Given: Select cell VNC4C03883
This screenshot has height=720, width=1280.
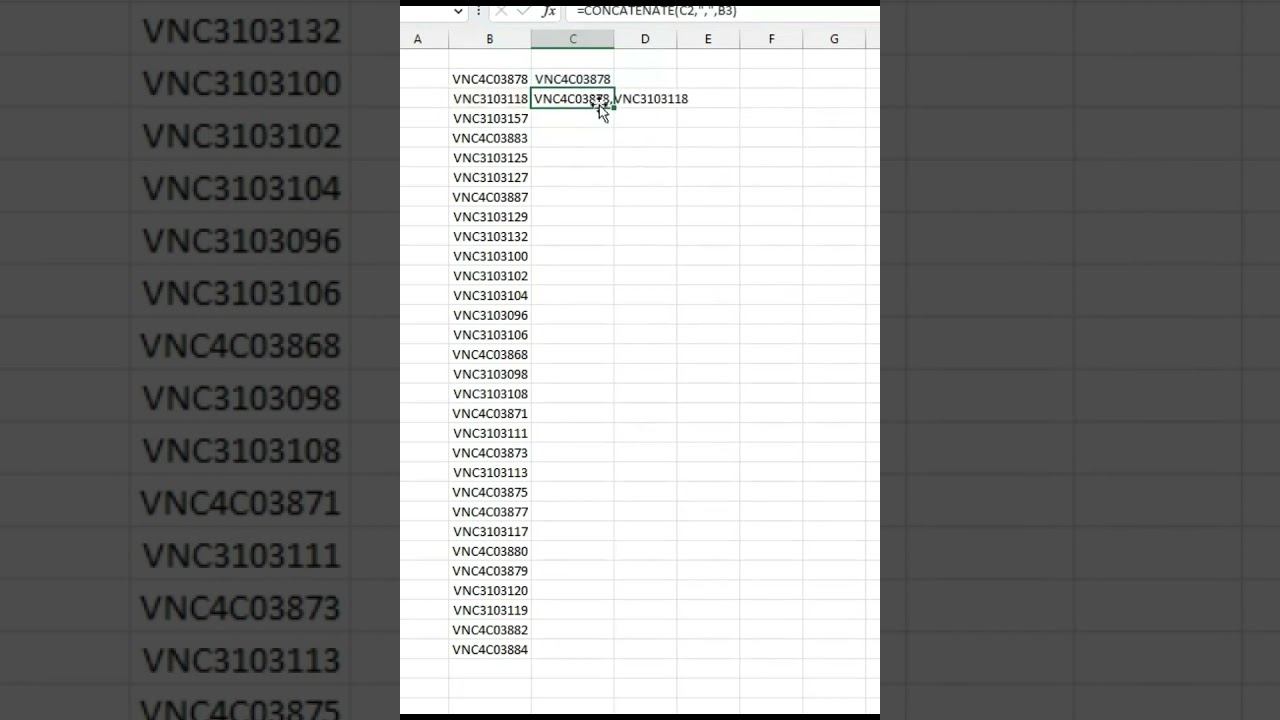Looking at the screenshot, I should (x=490, y=138).
